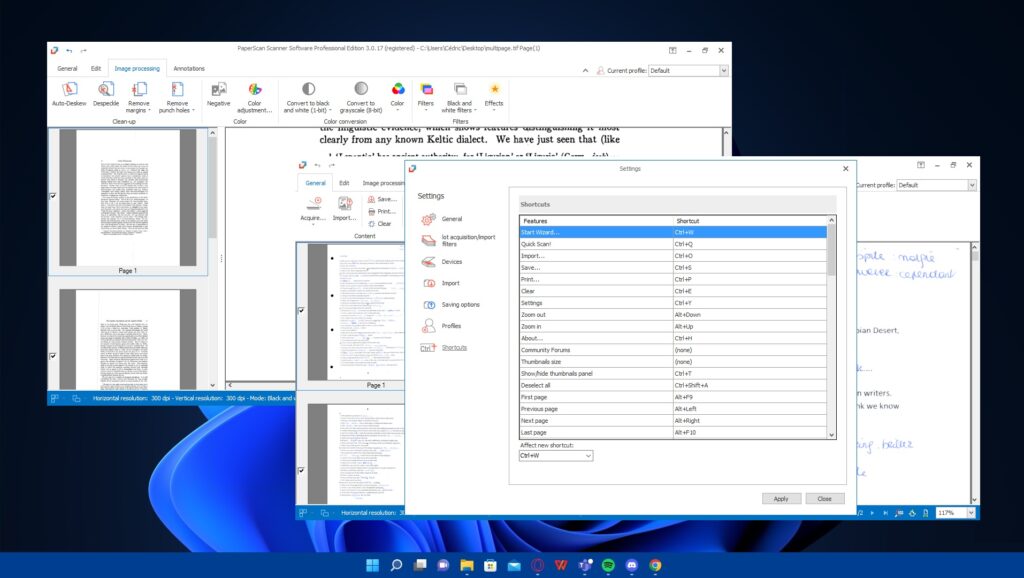
Task: Click the Redo arrow in back window title bar
Action: click(83, 50)
